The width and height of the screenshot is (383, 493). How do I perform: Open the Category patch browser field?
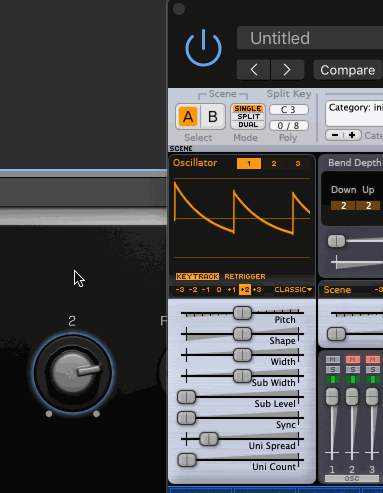click(354, 113)
